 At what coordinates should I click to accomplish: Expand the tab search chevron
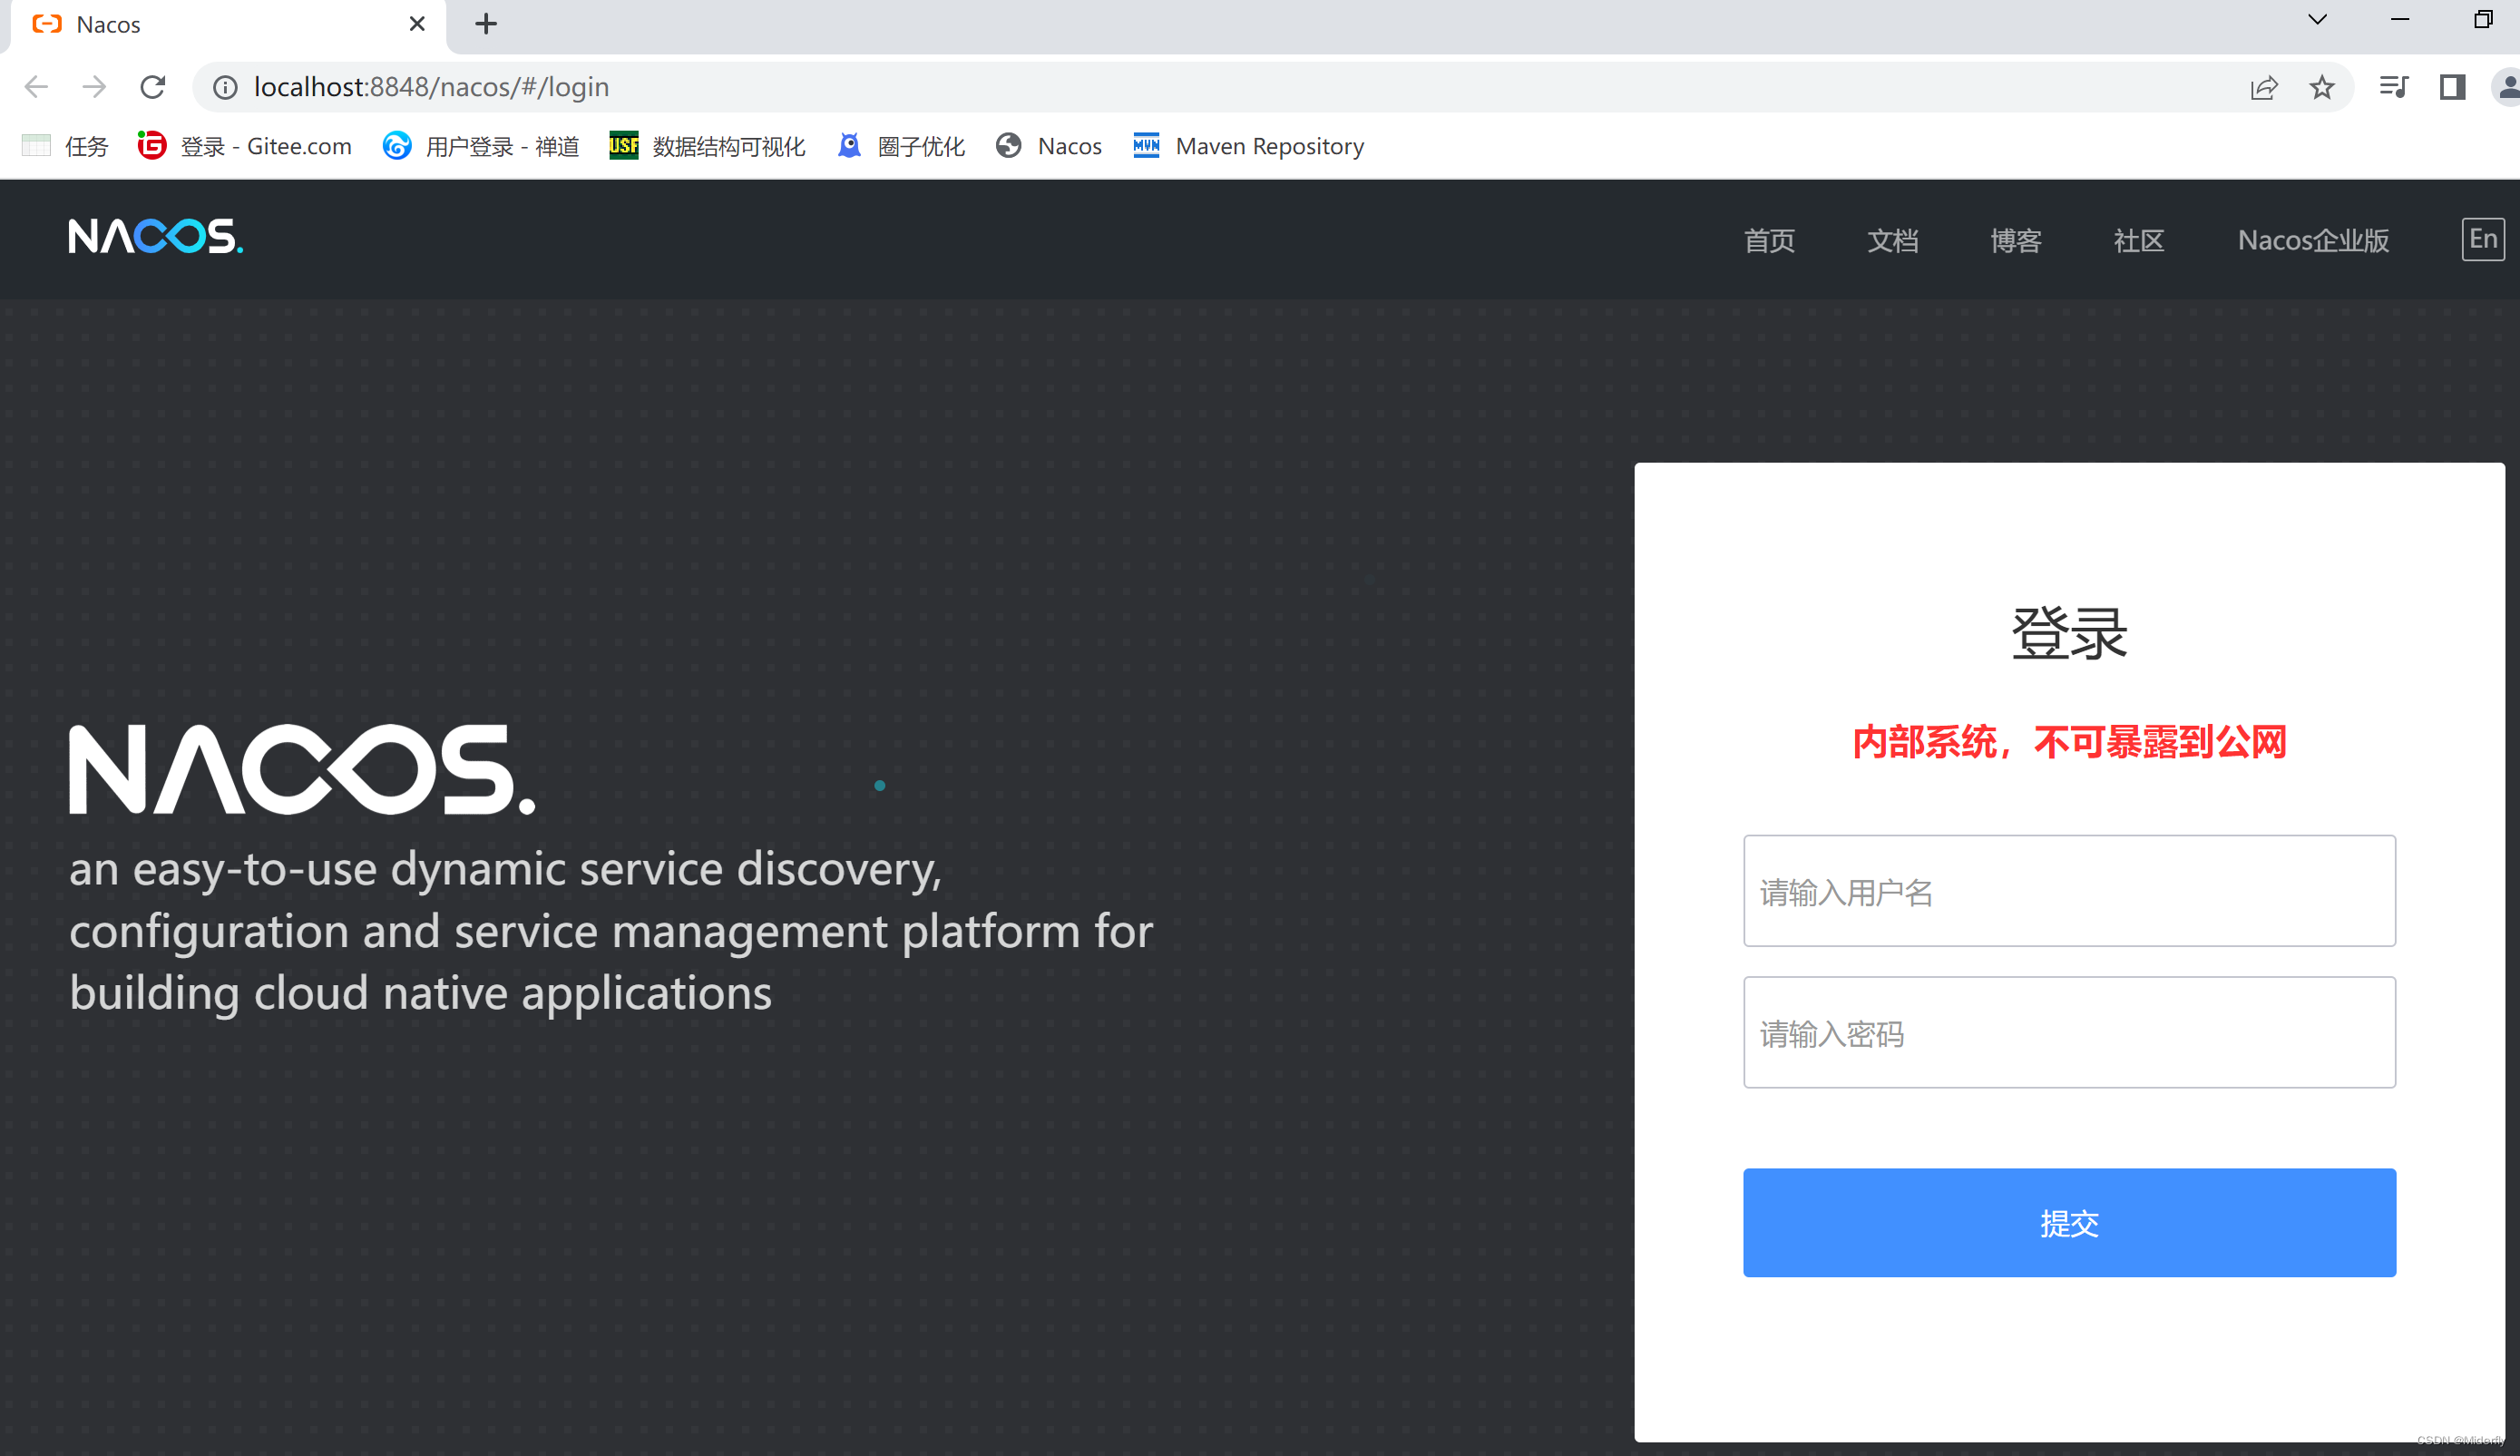pos(2317,20)
